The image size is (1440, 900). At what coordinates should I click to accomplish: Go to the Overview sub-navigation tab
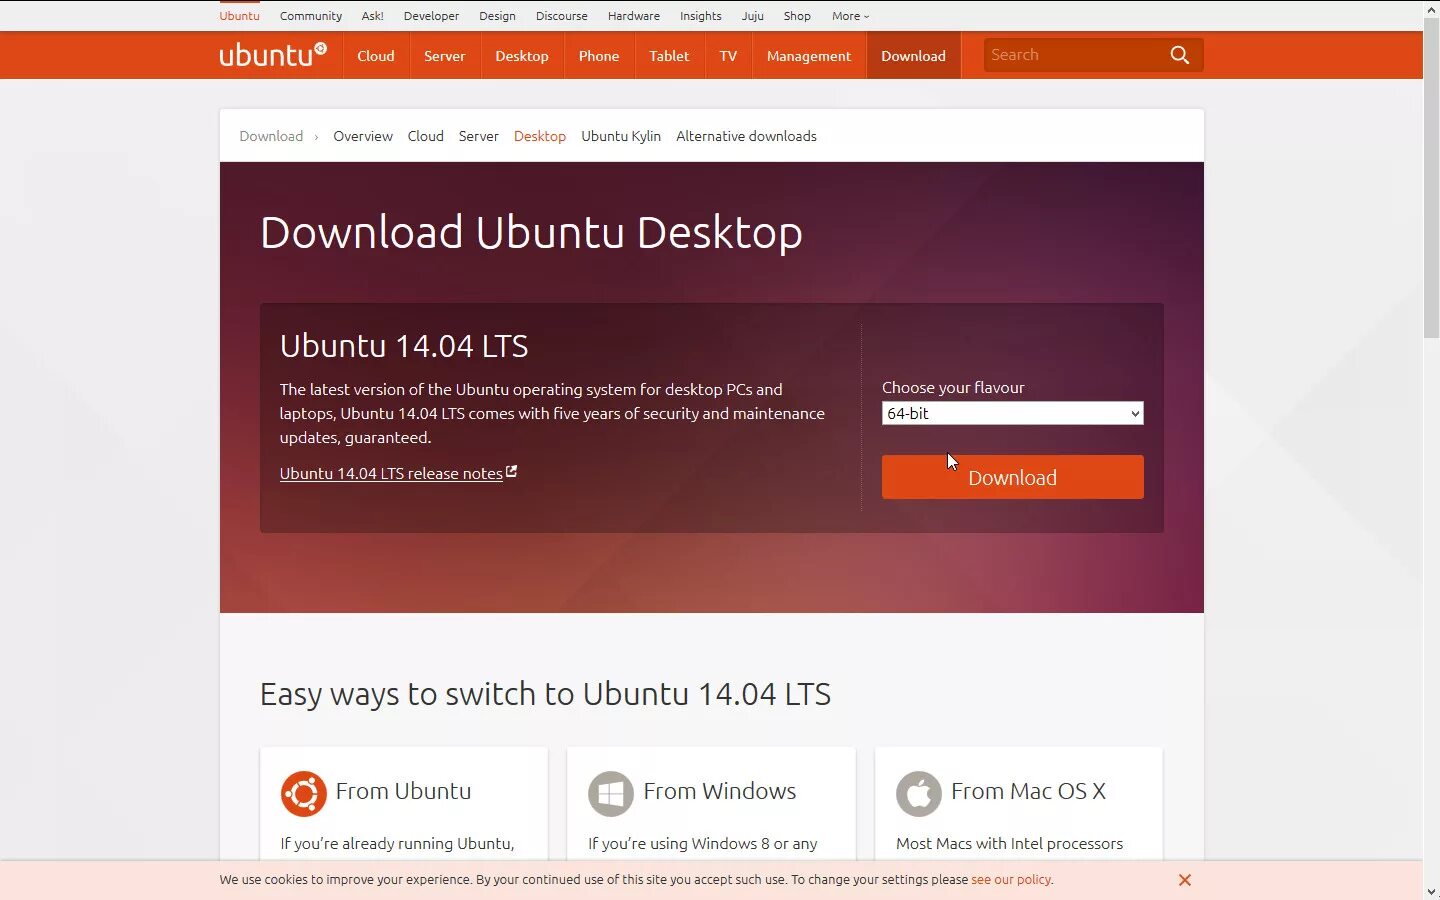coord(363,136)
